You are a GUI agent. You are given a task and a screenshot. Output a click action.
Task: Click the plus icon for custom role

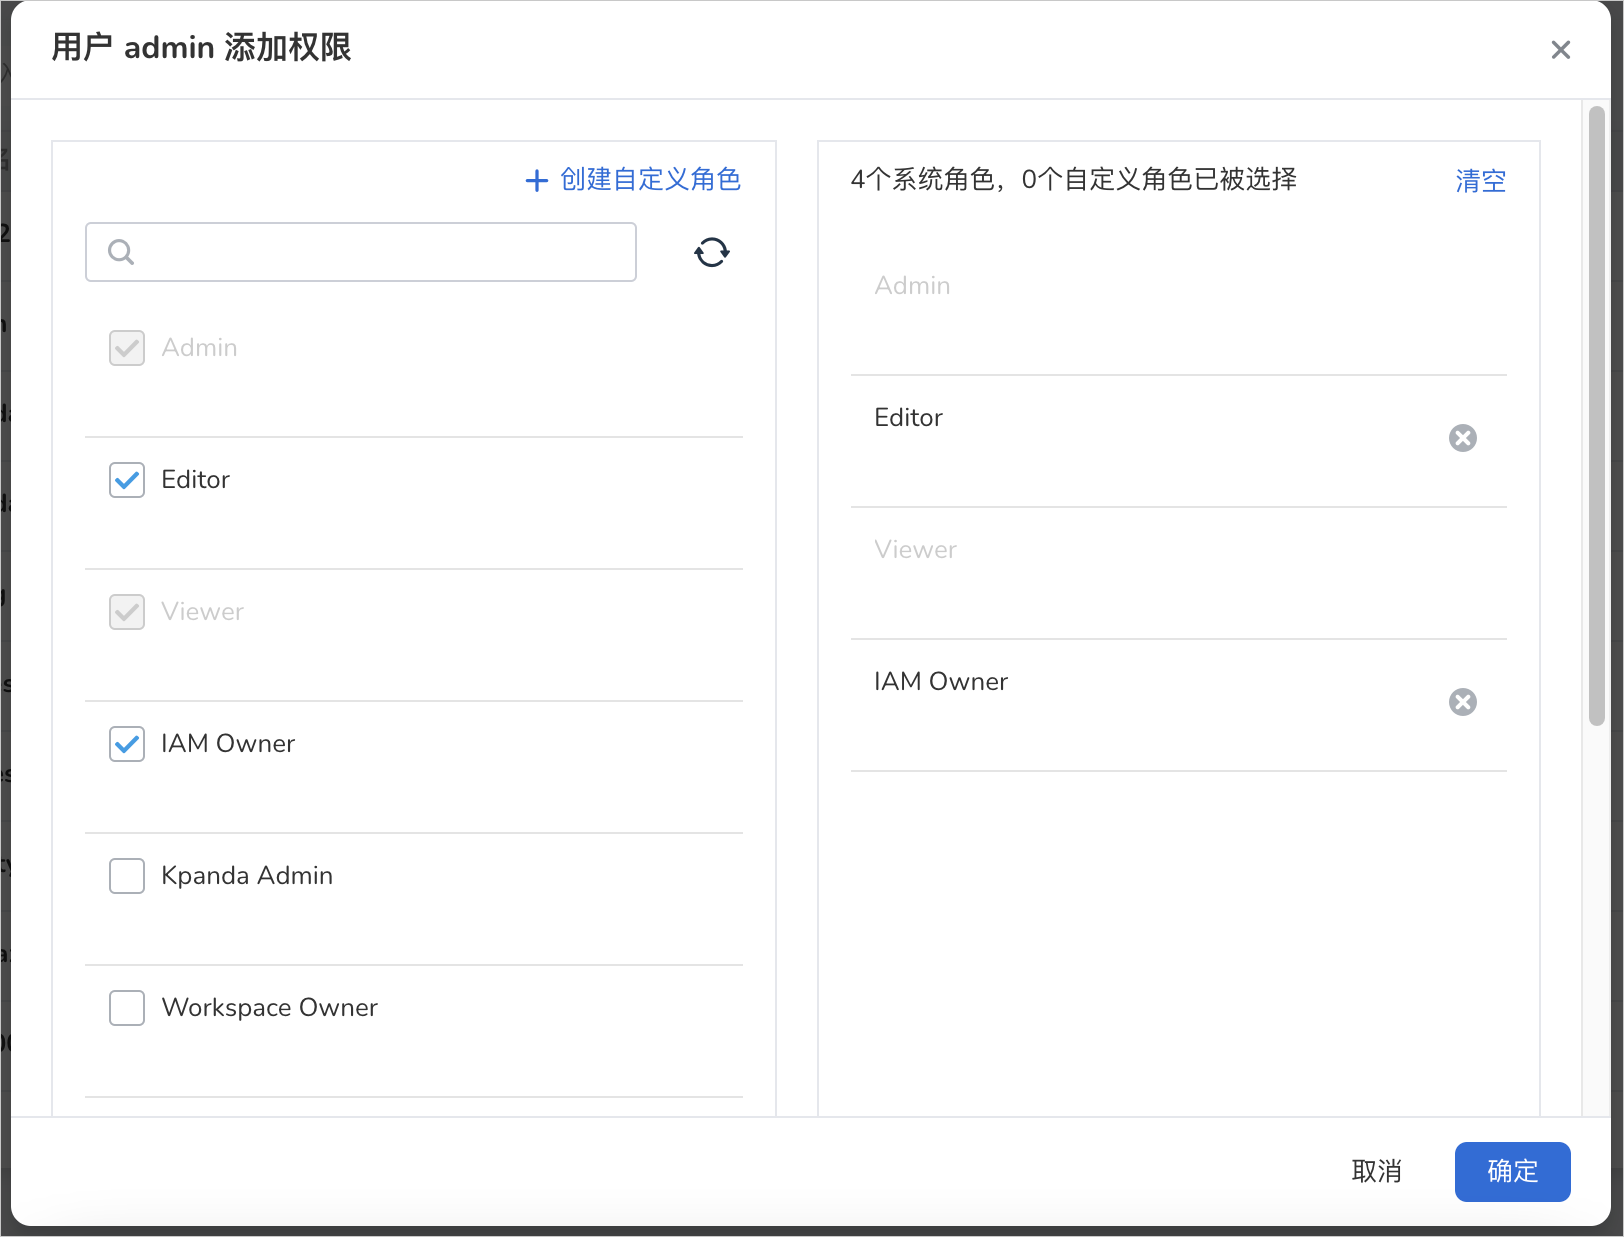point(537,180)
